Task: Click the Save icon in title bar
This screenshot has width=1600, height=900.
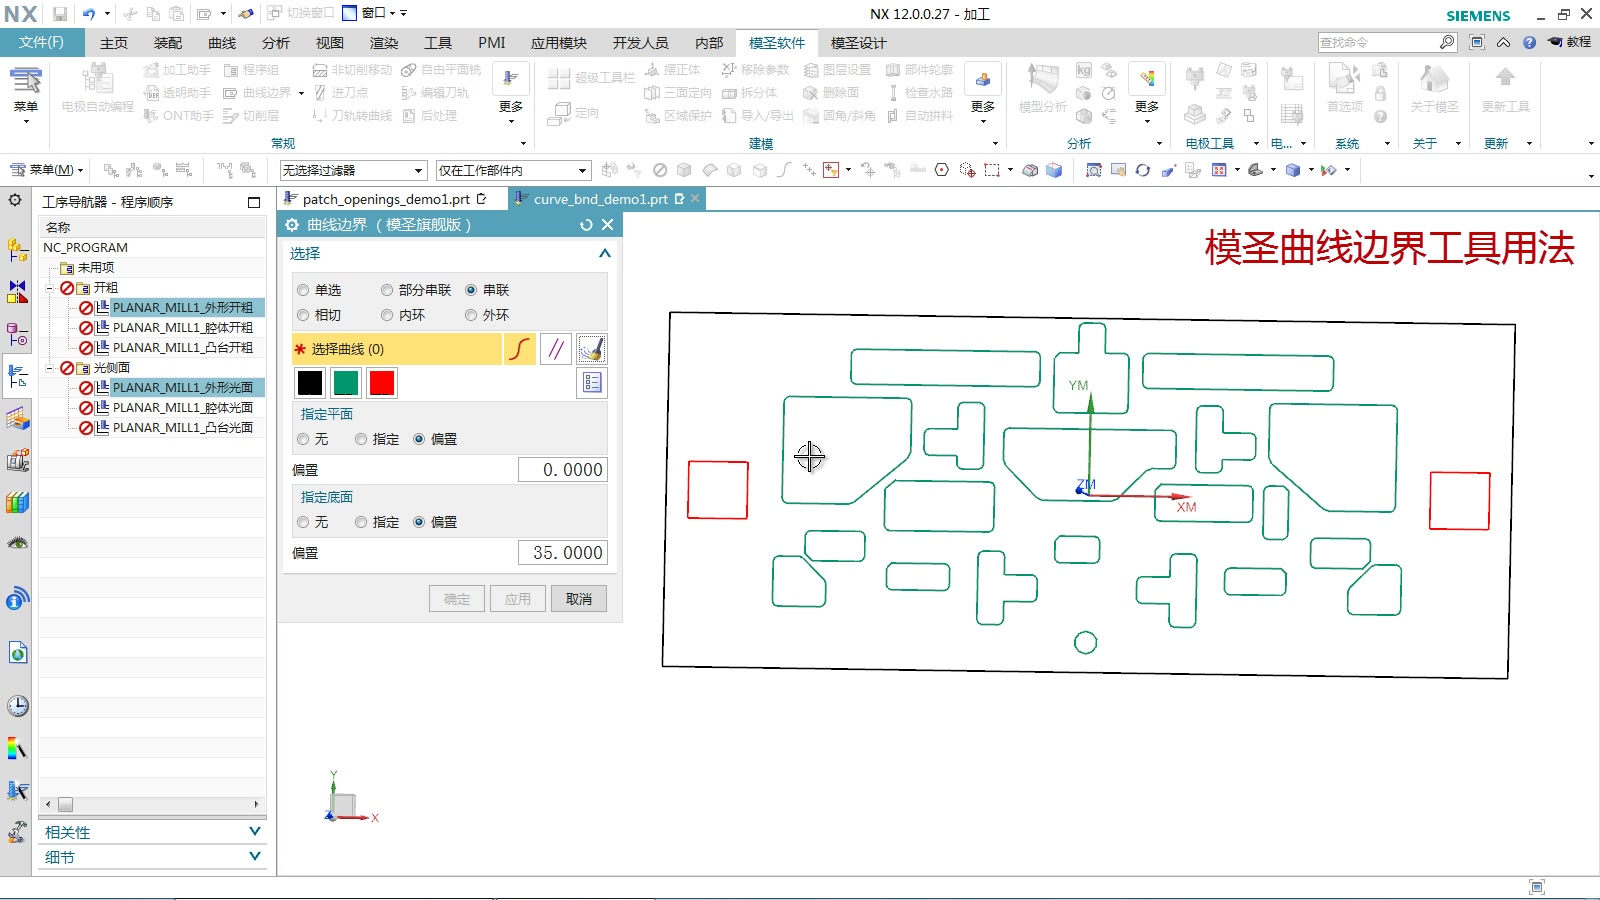Action: click(x=60, y=14)
